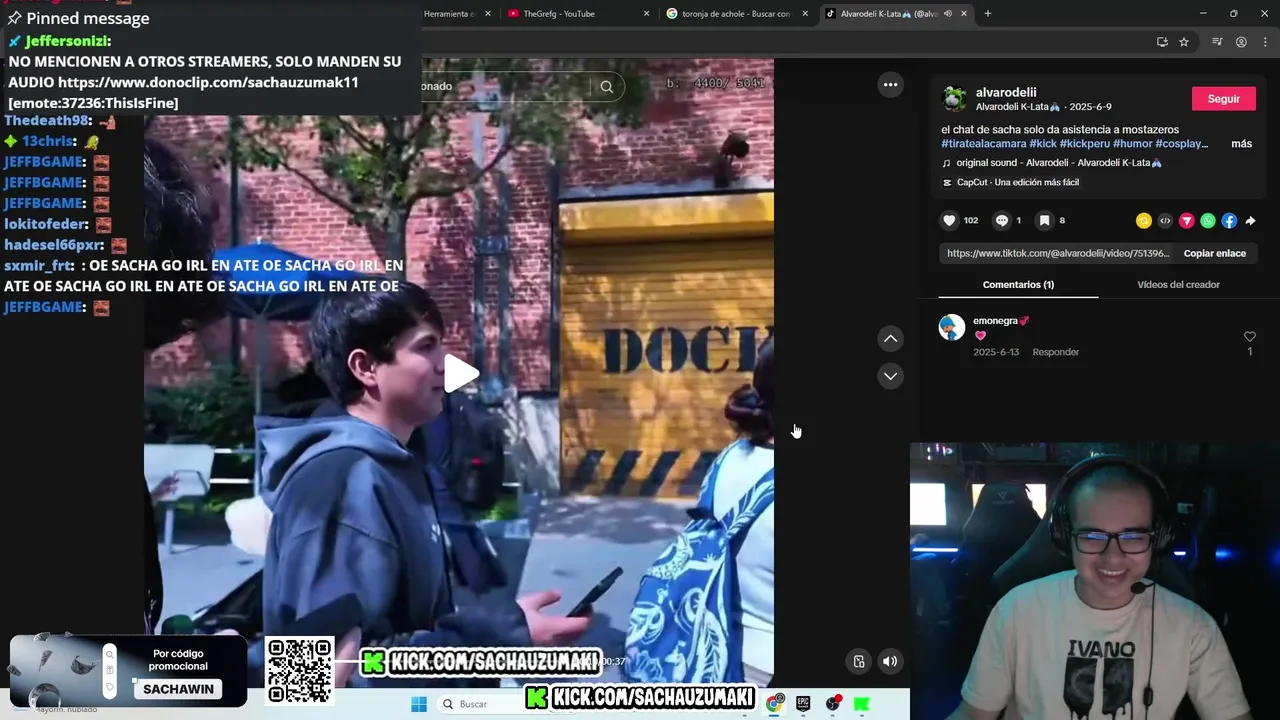Open Chrome from the taskbar
This screenshot has width=1280, height=720.
point(775,703)
